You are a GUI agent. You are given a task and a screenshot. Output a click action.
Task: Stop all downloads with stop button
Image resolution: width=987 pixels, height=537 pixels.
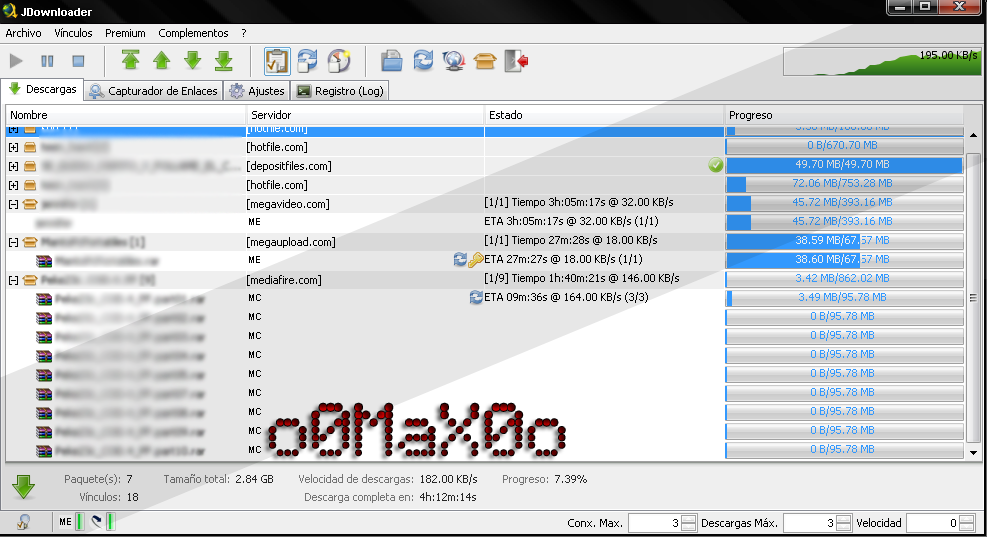coord(78,61)
